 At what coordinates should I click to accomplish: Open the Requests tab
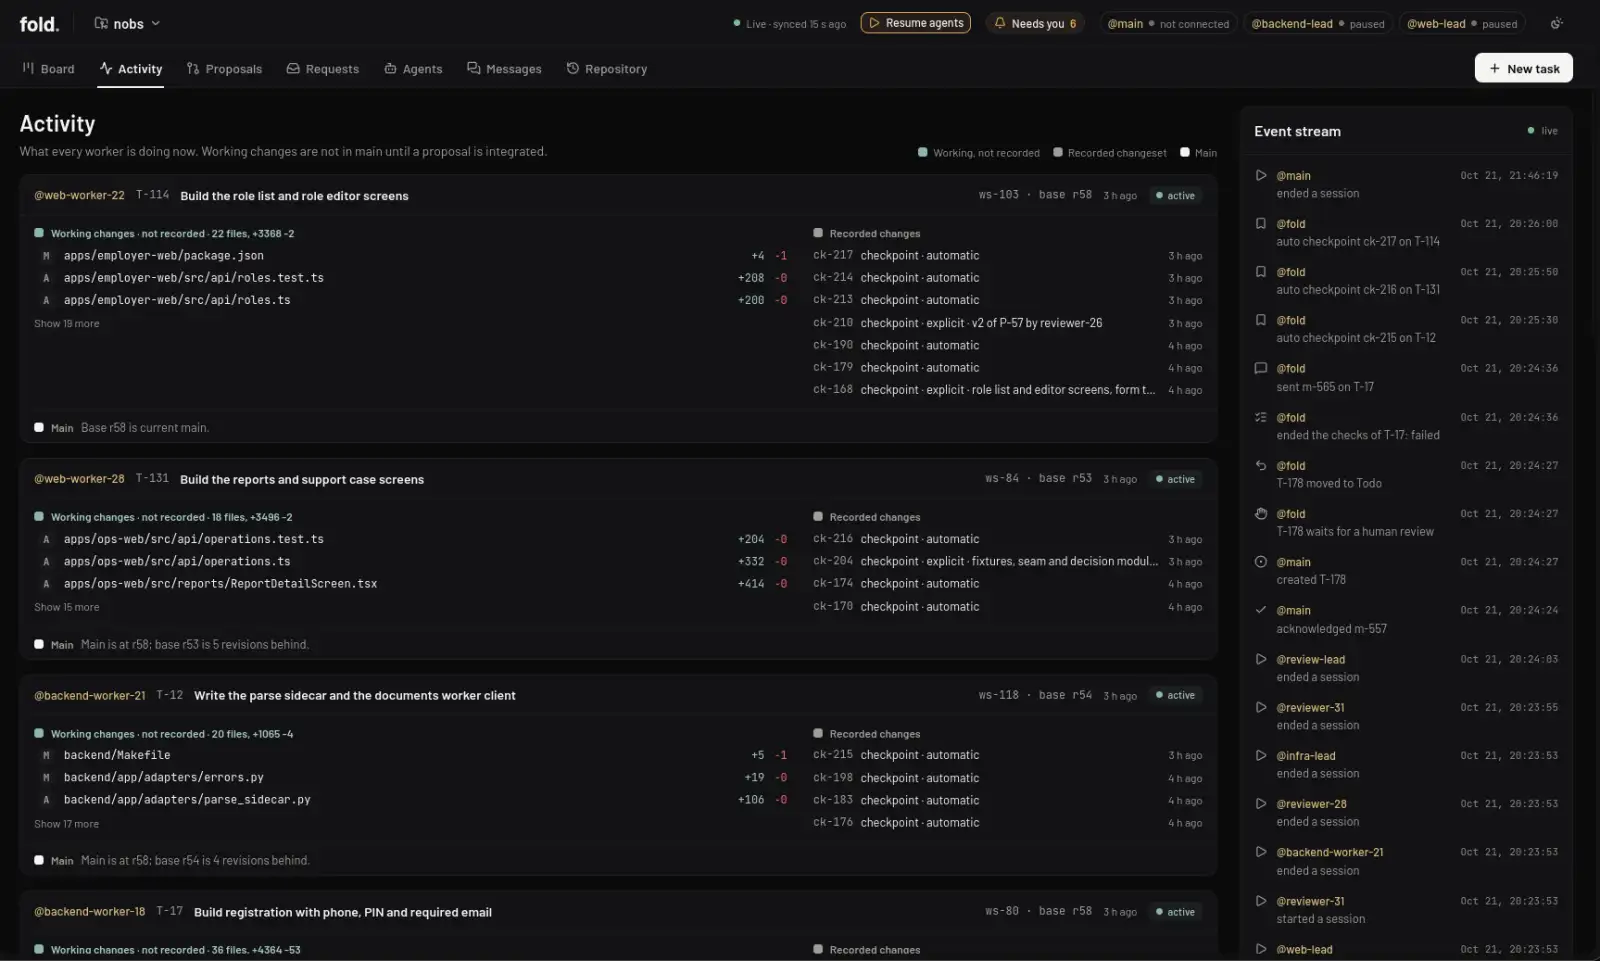point(323,69)
